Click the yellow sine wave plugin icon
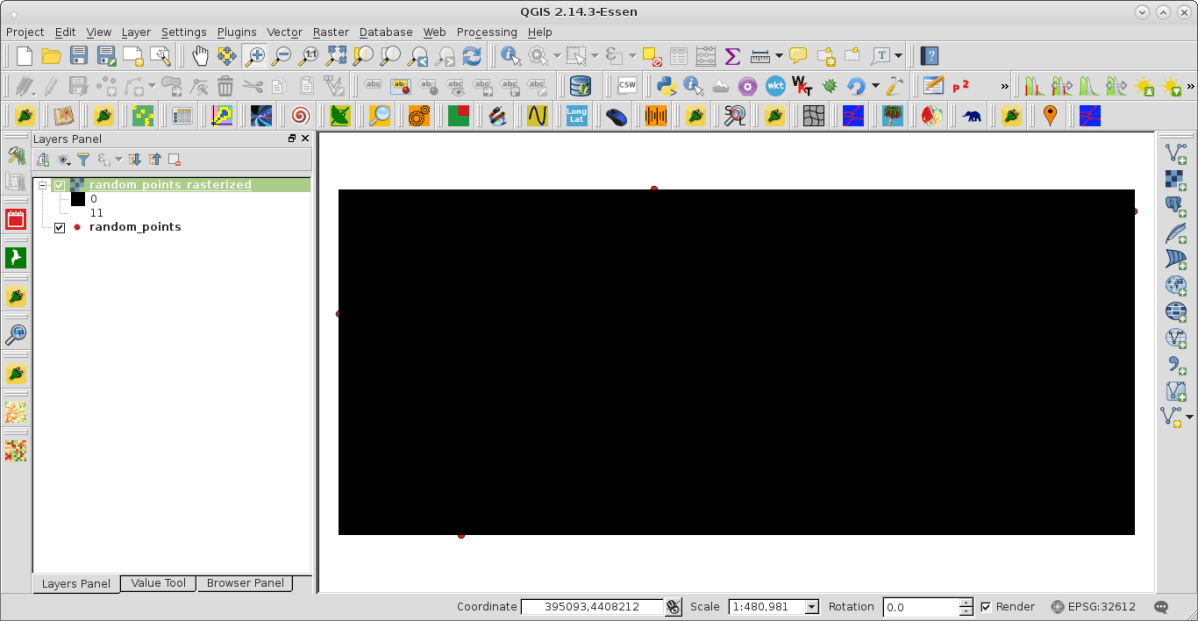Screen dimensions: 1198x621 click(x=537, y=116)
